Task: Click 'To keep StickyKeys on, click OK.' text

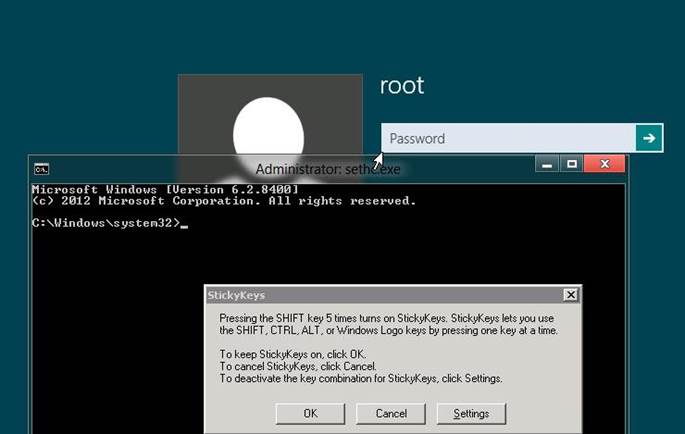Action: [293, 354]
